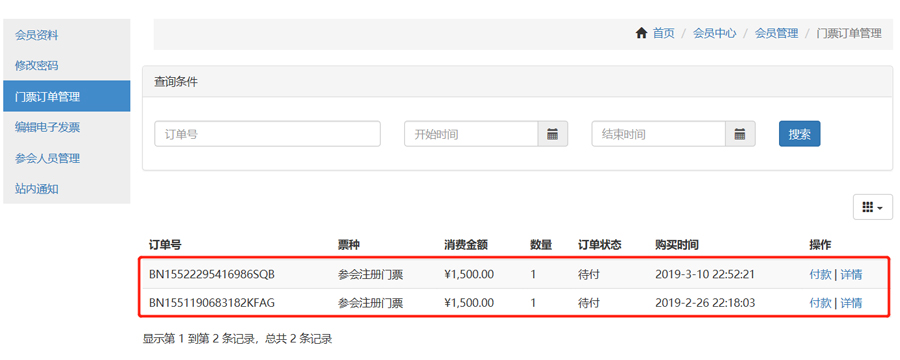The image size is (900, 360).
Task: Open the column grid dropdown button
Action: click(873, 207)
